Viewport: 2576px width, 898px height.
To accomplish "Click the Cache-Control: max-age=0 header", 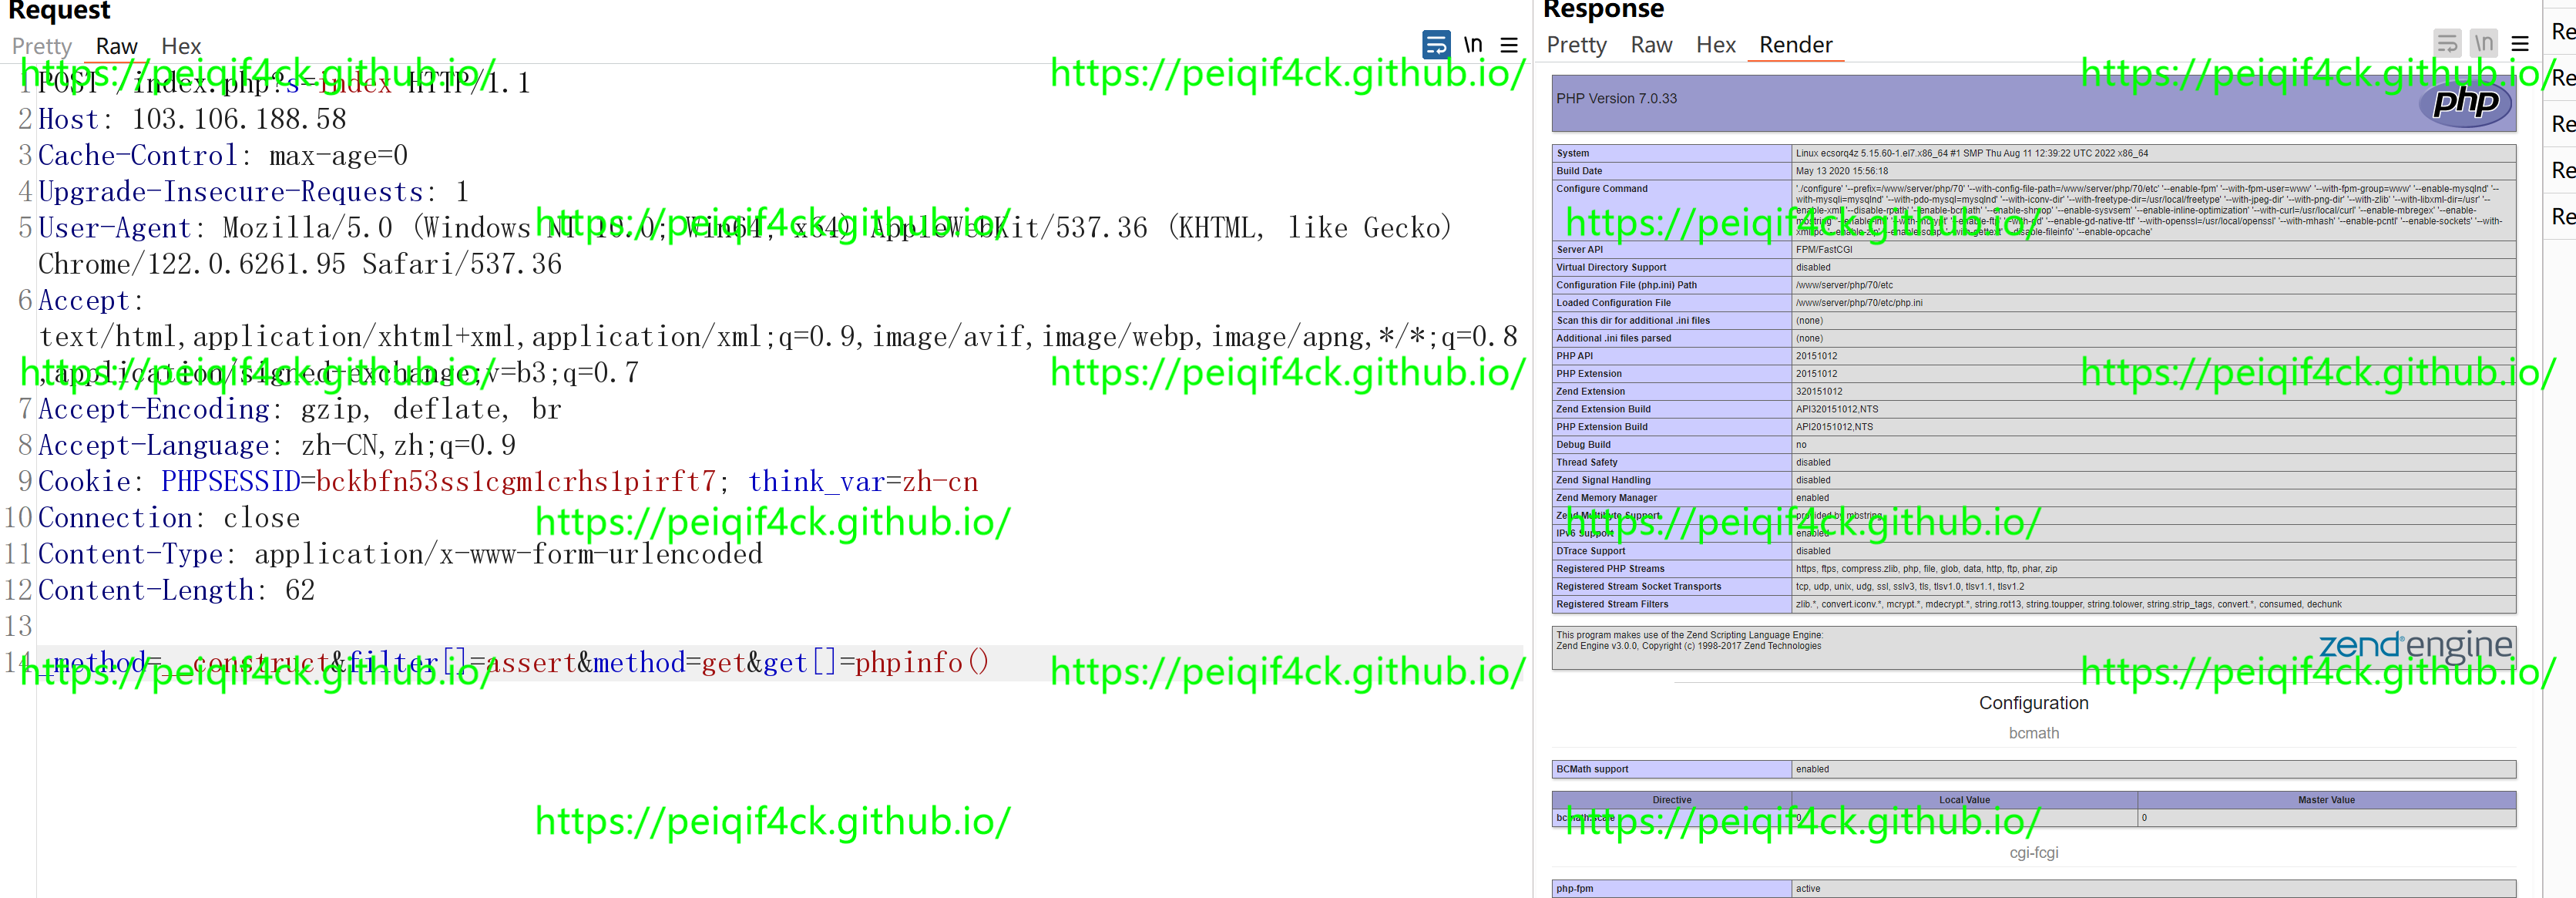I will (x=223, y=155).
